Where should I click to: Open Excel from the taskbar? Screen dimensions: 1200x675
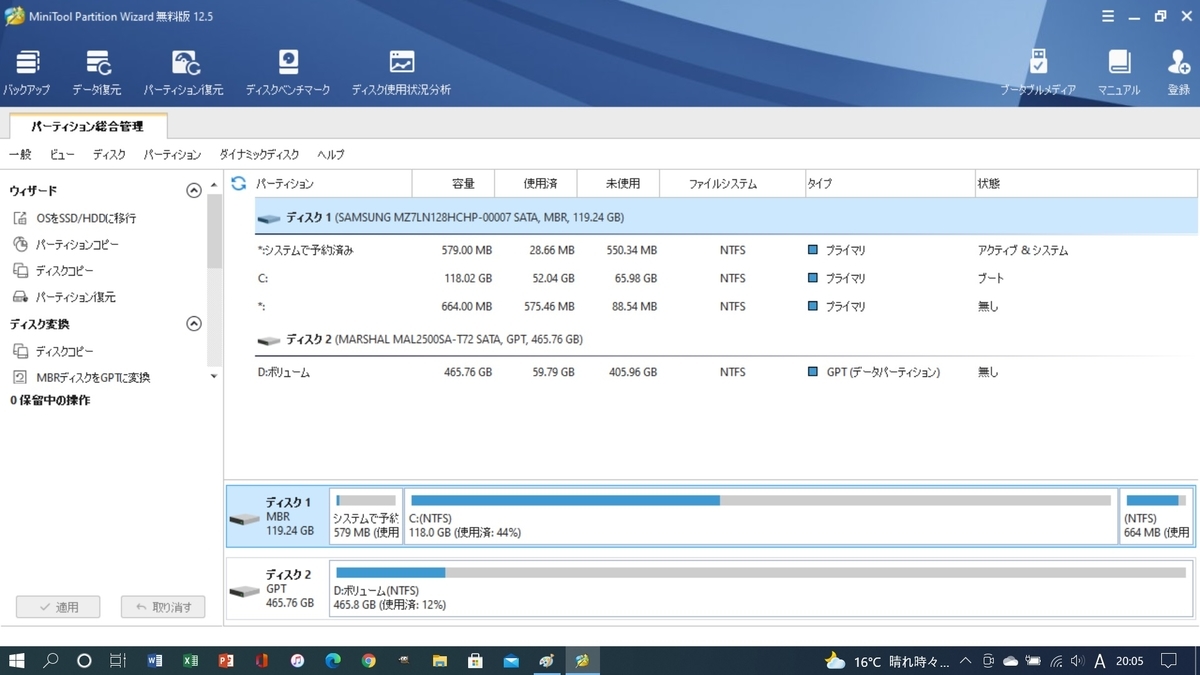coord(190,661)
